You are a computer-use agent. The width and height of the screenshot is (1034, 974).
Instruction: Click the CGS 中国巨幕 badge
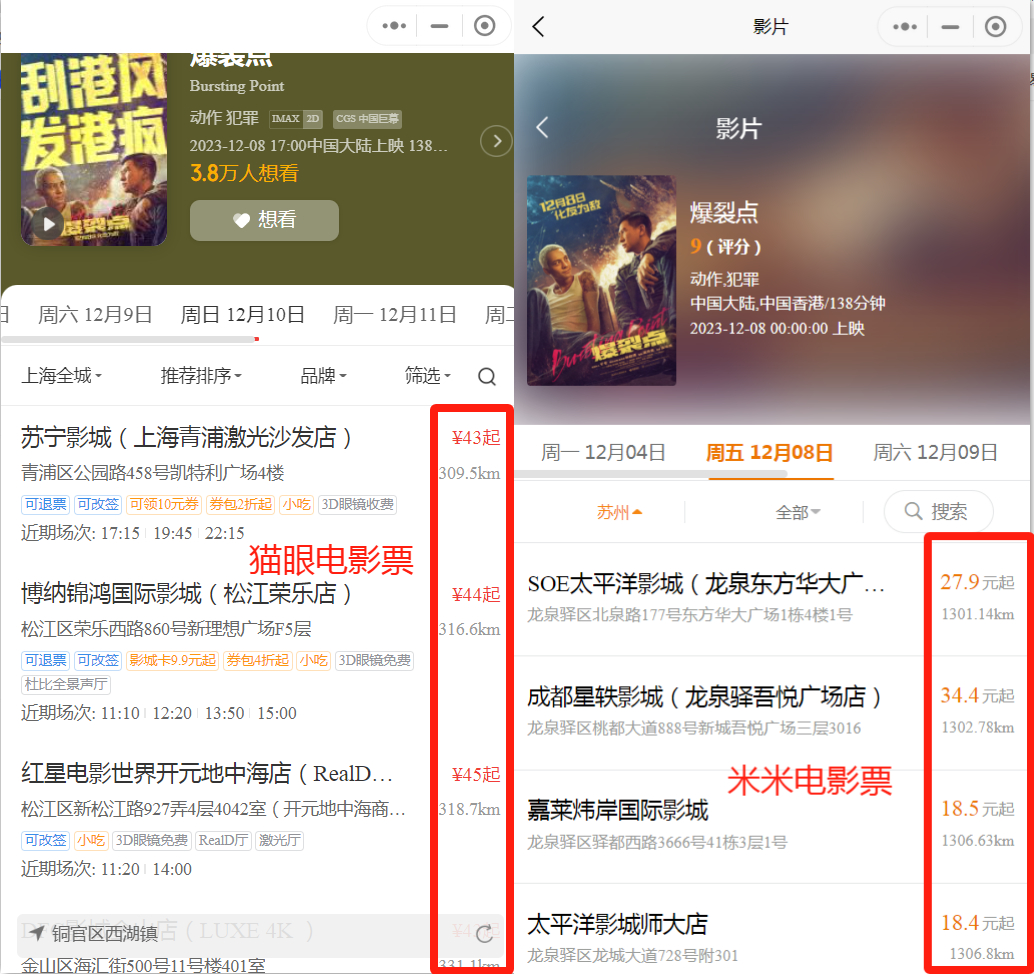pyautogui.click(x=367, y=119)
